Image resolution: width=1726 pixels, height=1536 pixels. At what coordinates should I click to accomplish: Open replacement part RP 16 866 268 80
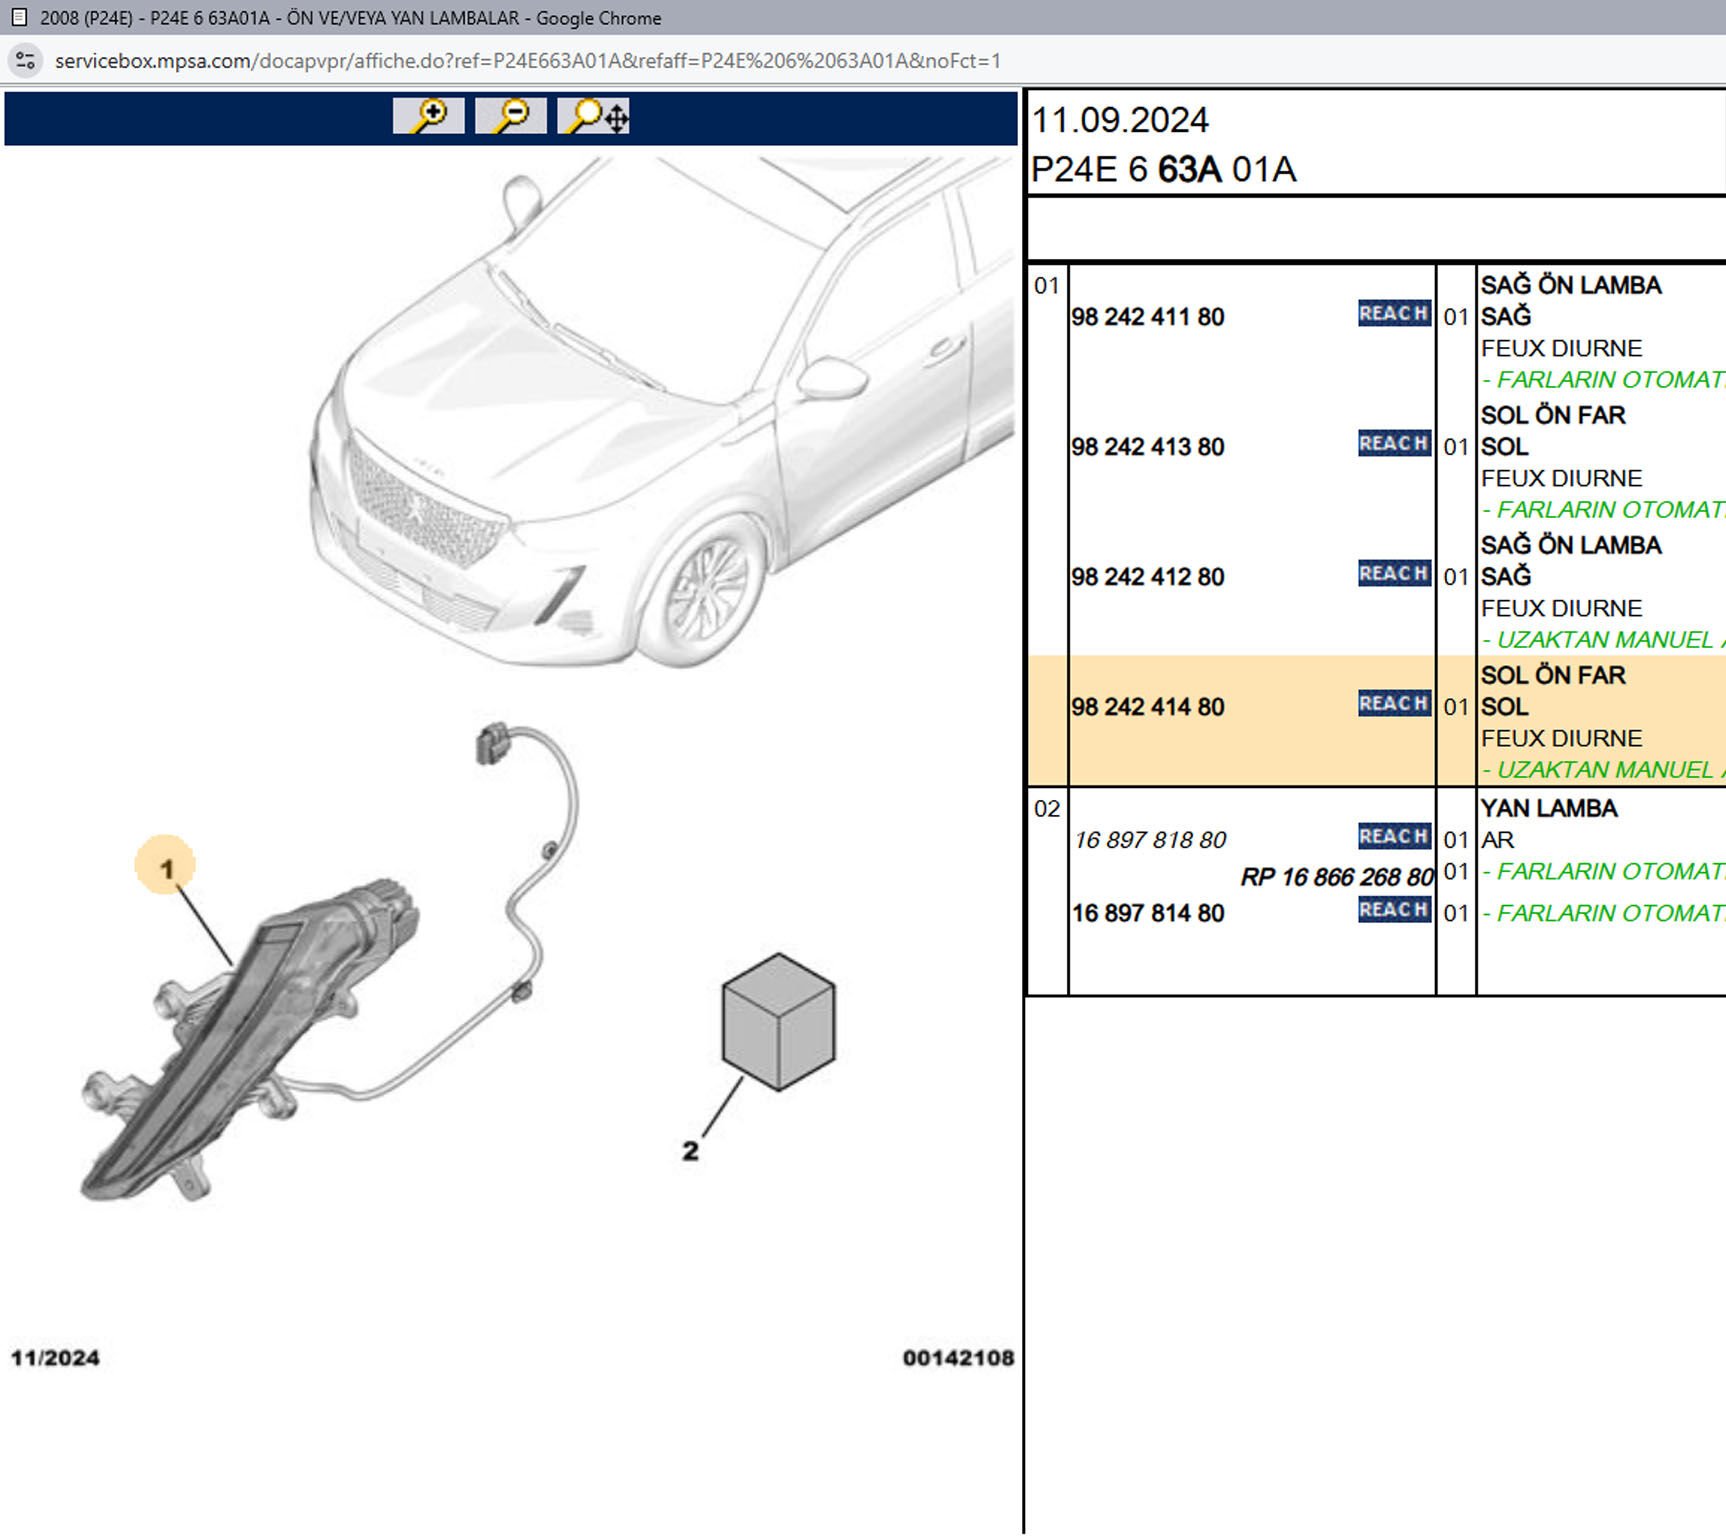pyautogui.click(x=1336, y=877)
